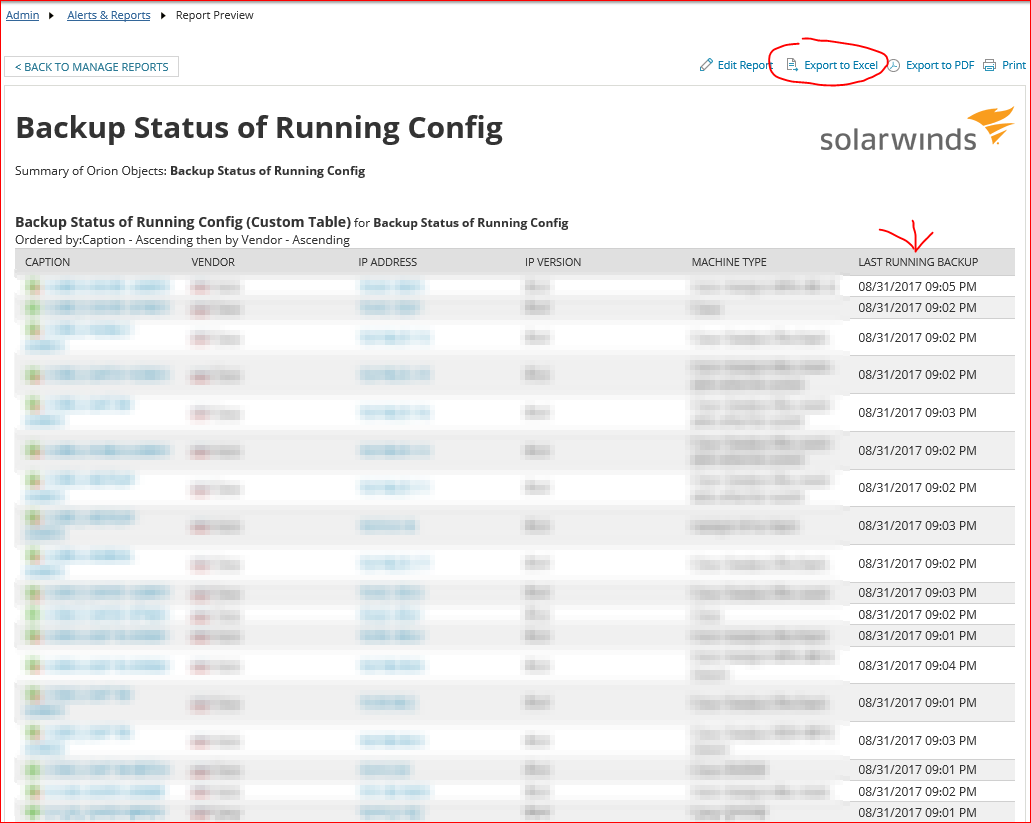Viewport: 1031px width, 823px height.
Task: Select the 09:04 PM backup timestamp cell
Action: [x=917, y=666]
